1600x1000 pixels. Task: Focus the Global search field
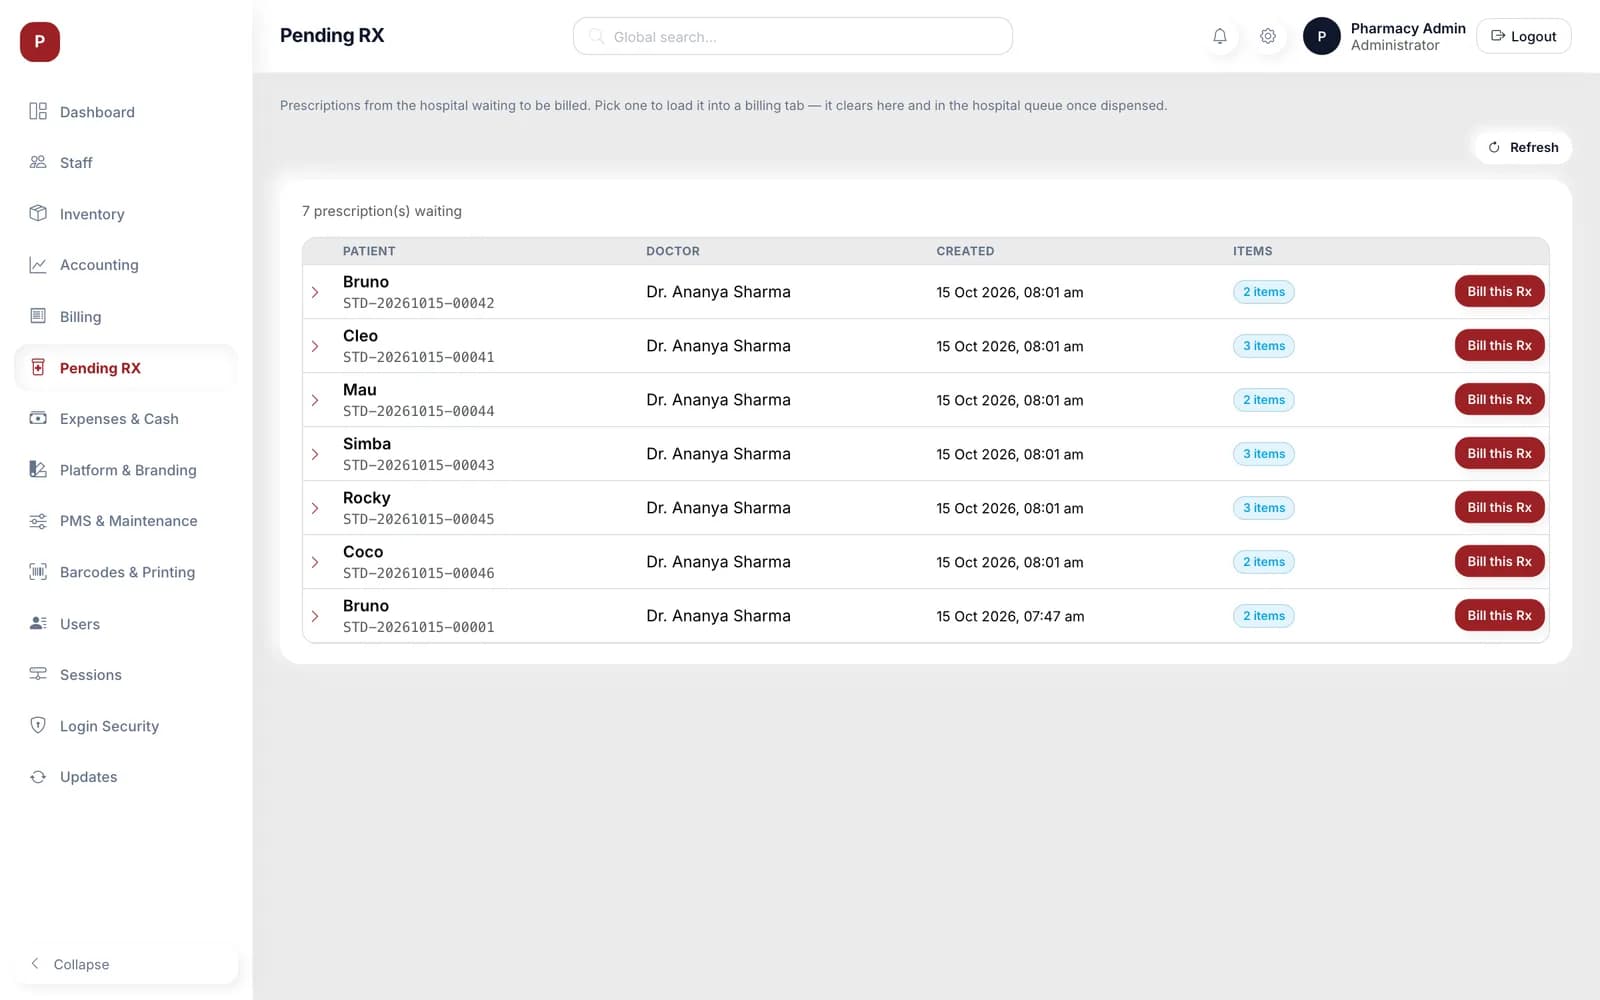[793, 36]
